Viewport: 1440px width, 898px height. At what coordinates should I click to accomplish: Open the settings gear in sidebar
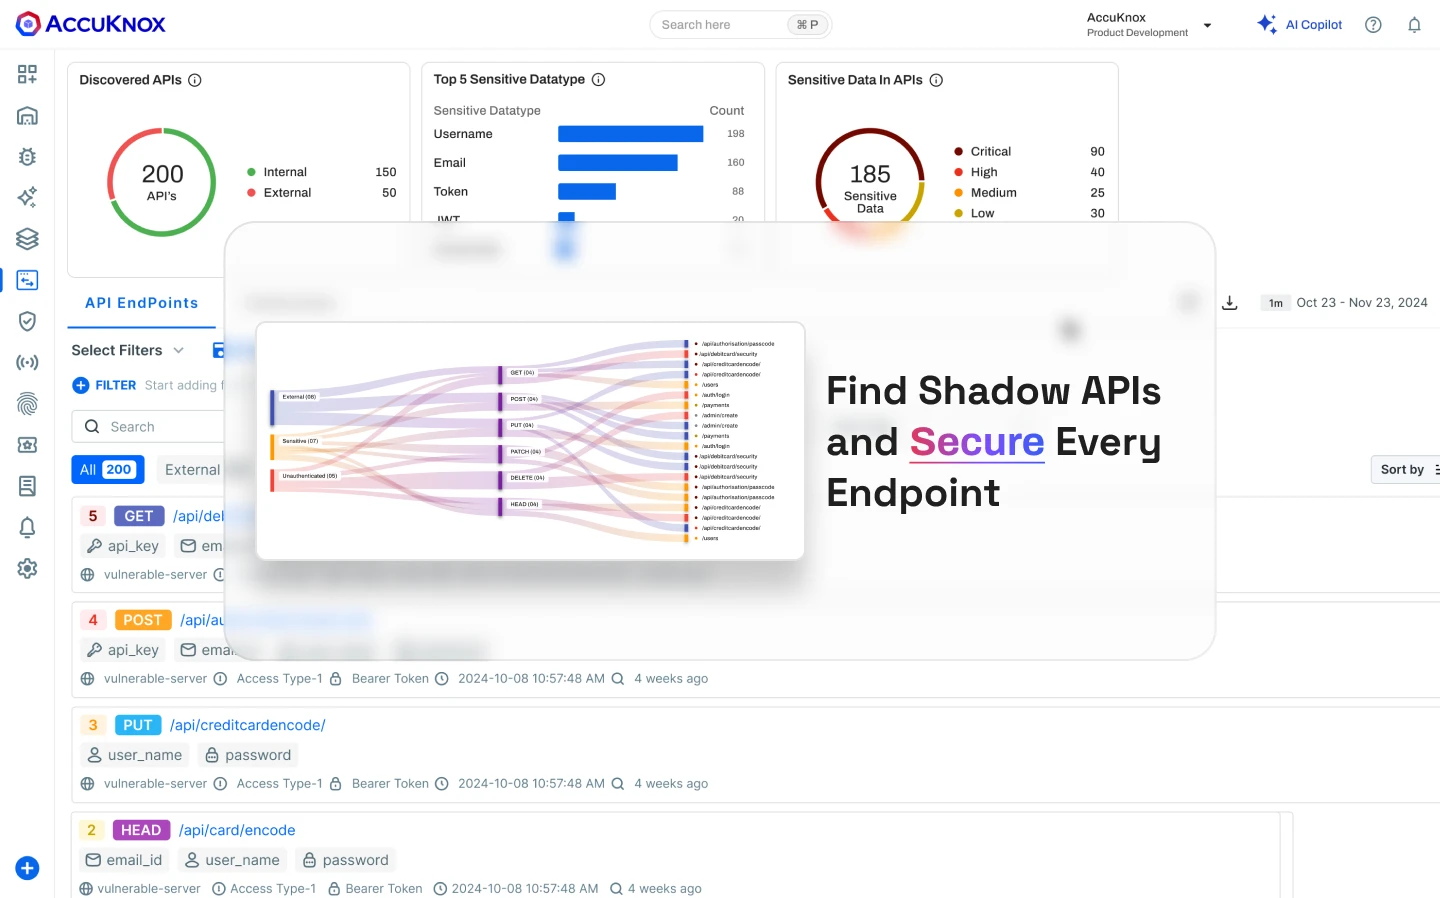tap(27, 568)
